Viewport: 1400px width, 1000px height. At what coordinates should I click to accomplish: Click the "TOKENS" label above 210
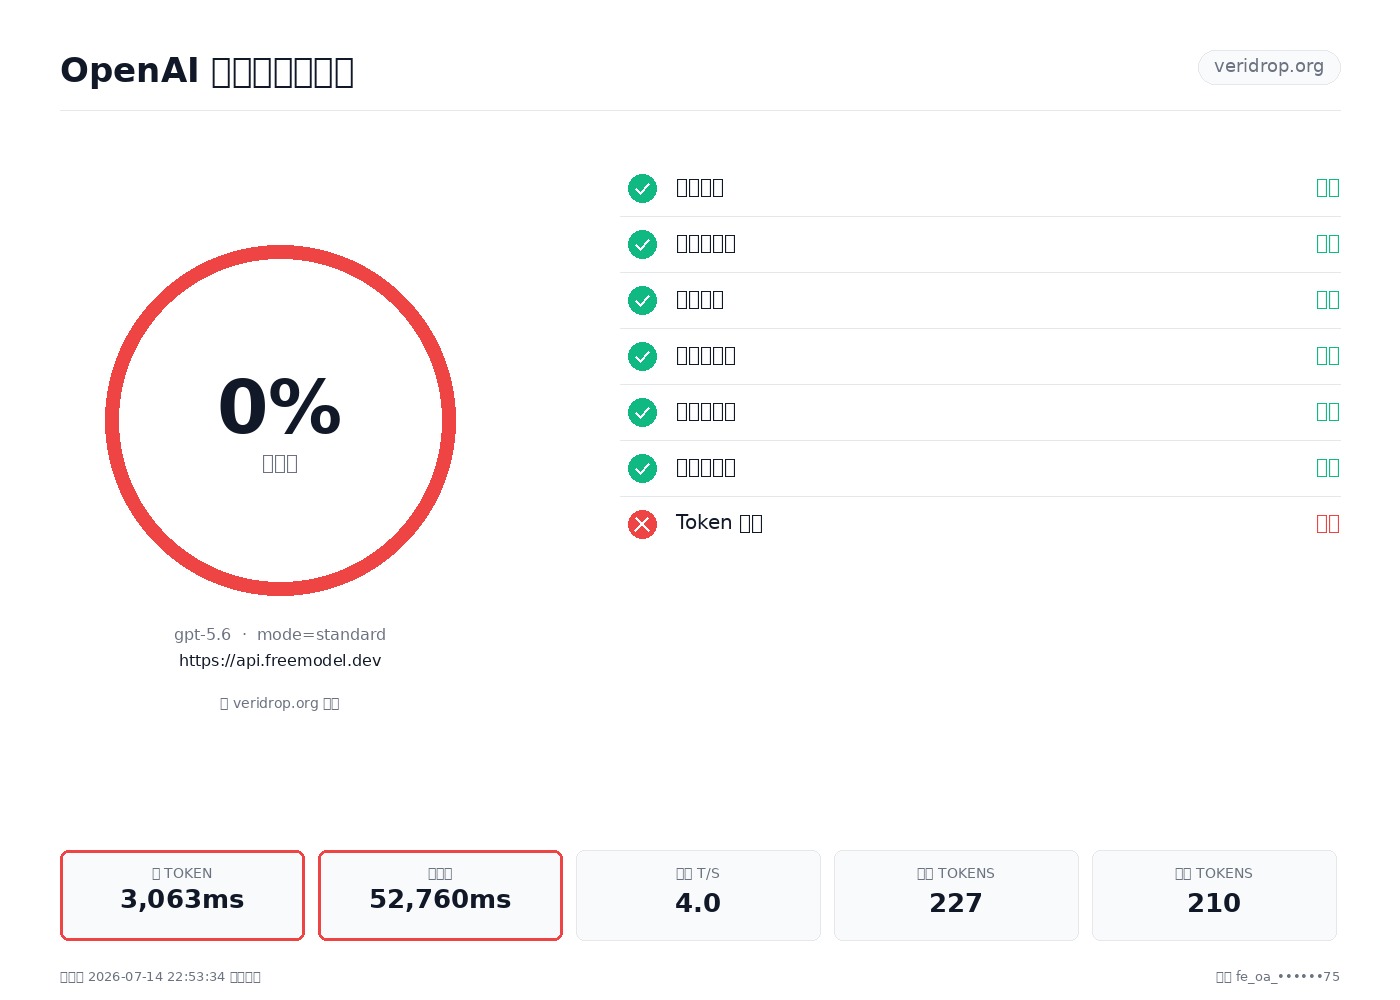coord(1224,873)
